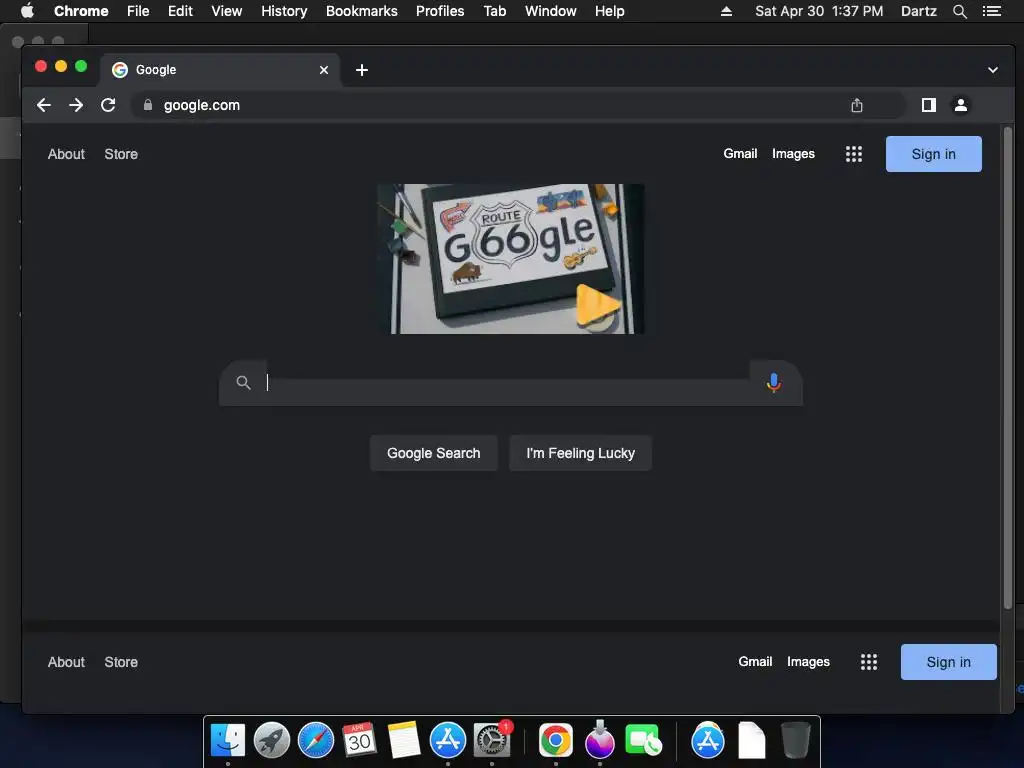Open the Profiles menu
Screen dimensions: 1024x768
click(440, 11)
